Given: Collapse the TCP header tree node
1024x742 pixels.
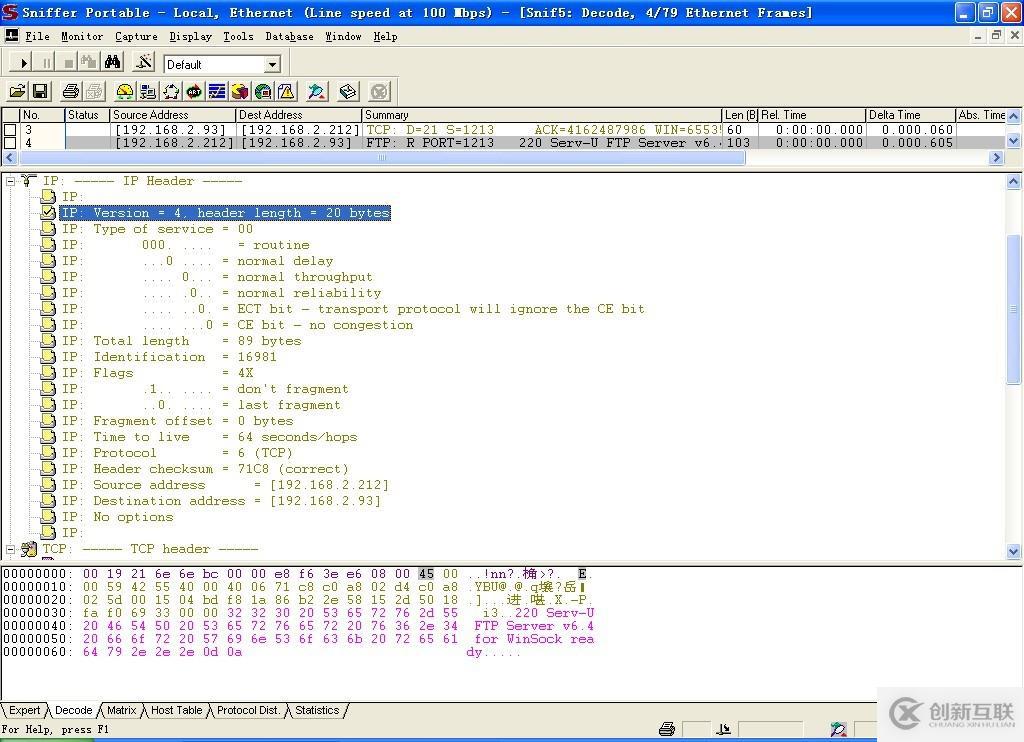Looking at the screenshot, I should 10,549.
